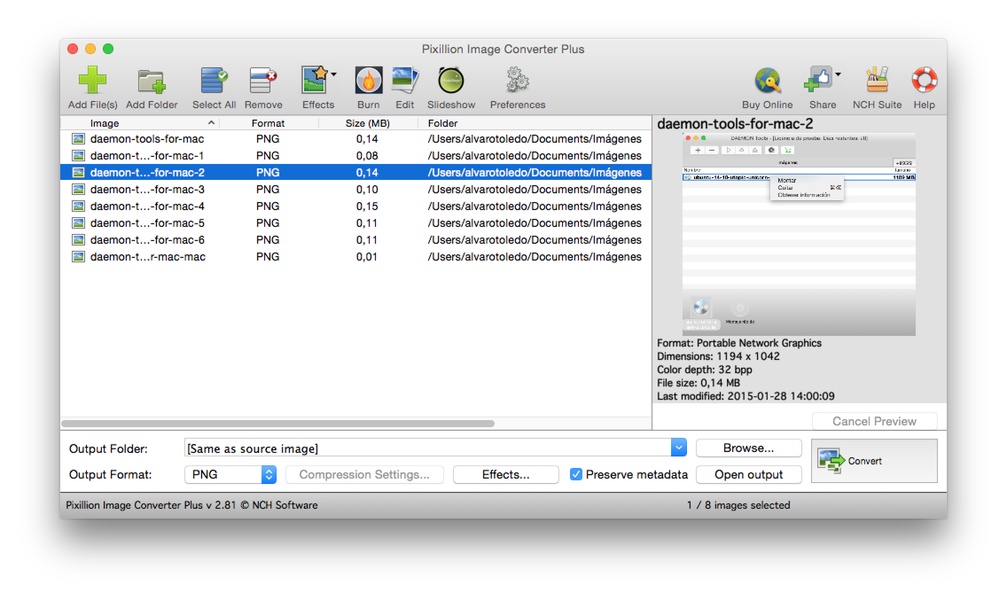Open Preferences gears icon
The height and width of the screenshot is (600, 1007).
coord(517,80)
